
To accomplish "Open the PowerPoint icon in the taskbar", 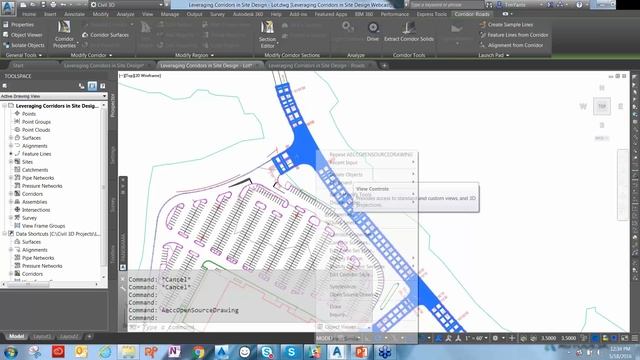I will click(x=361, y=352).
